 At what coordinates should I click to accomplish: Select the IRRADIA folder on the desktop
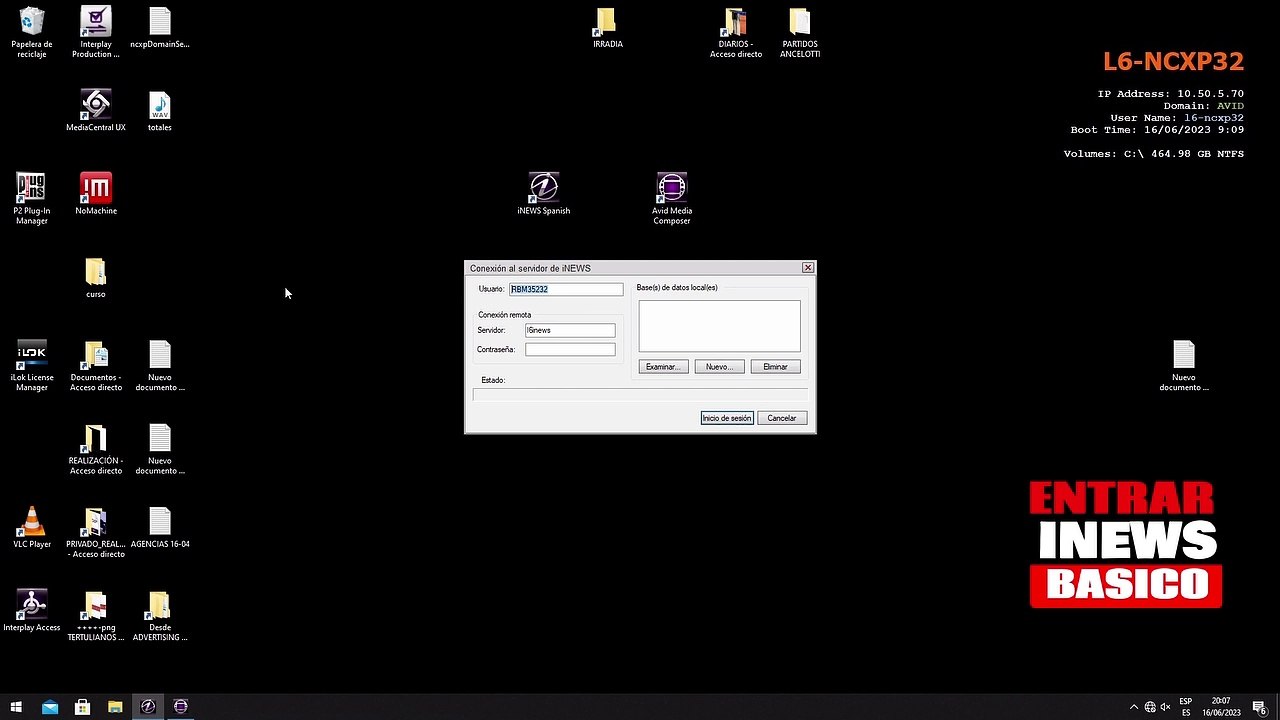click(x=607, y=28)
